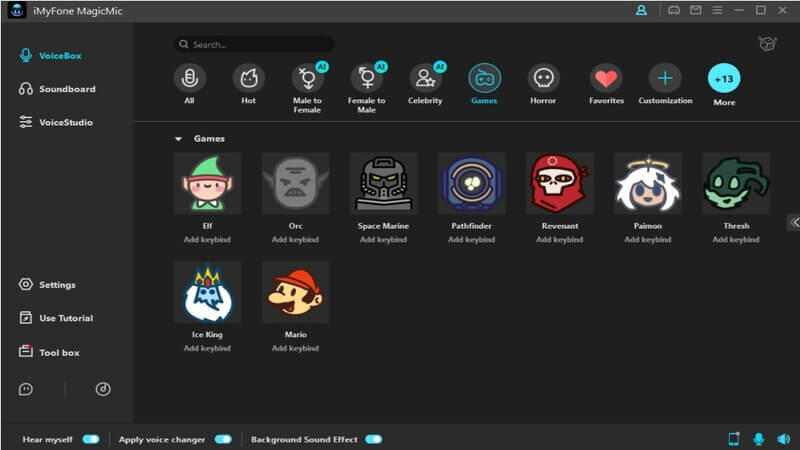Image resolution: width=800 pixels, height=450 pixels.
Task: Open the Discord gamepad icon in title bar
Action: pos(674,10)
